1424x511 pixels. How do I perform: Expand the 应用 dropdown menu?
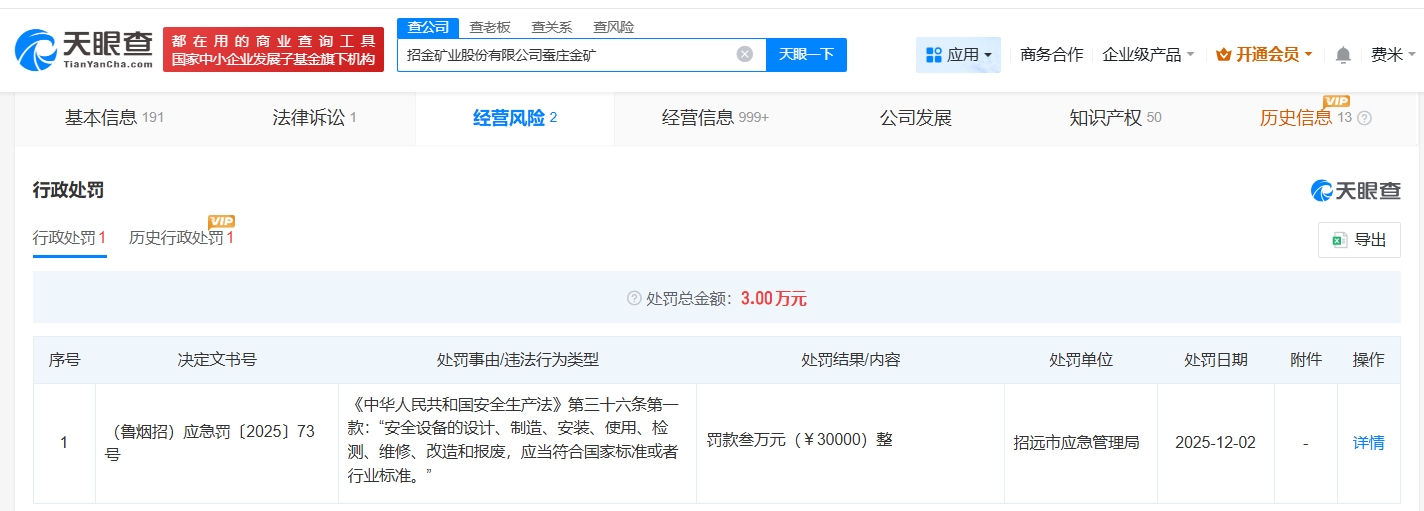tap(958, 55)
